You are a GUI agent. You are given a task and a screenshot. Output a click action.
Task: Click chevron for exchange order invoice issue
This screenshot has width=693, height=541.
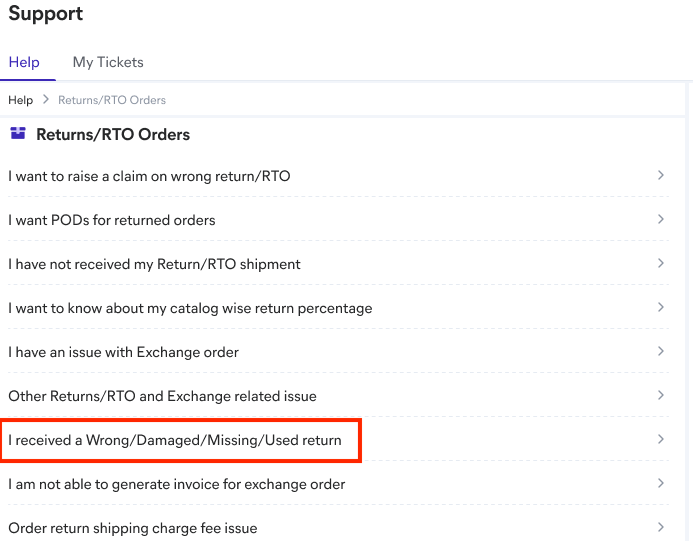661,484
